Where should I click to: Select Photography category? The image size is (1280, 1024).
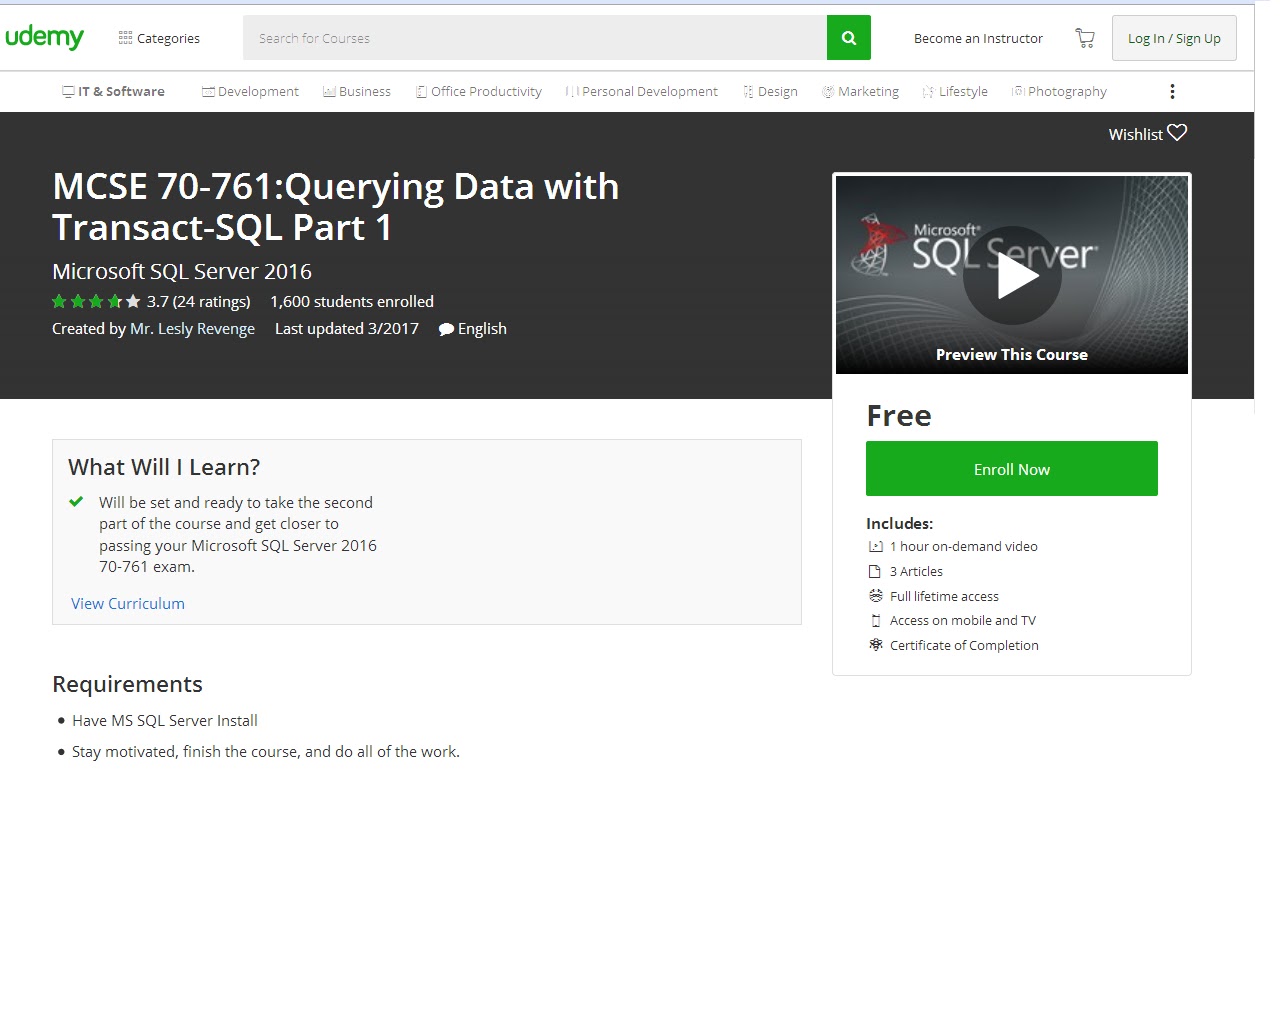point(1059,91)
